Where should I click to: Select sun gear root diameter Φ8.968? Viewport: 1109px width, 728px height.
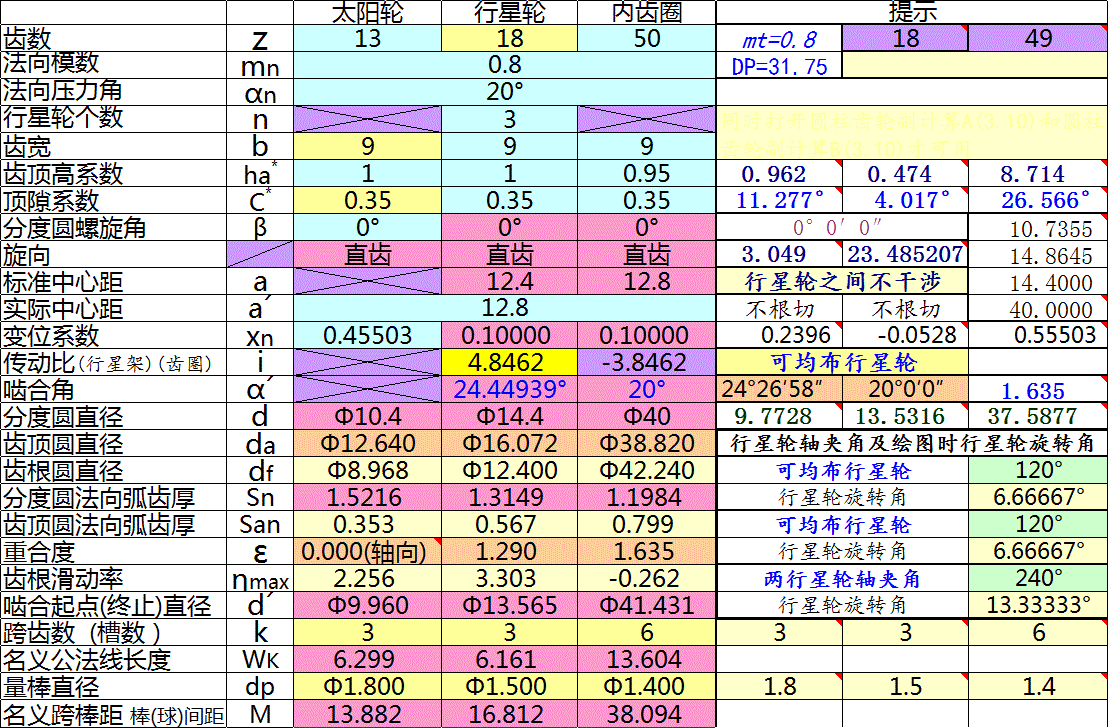[x=367, y=470]
